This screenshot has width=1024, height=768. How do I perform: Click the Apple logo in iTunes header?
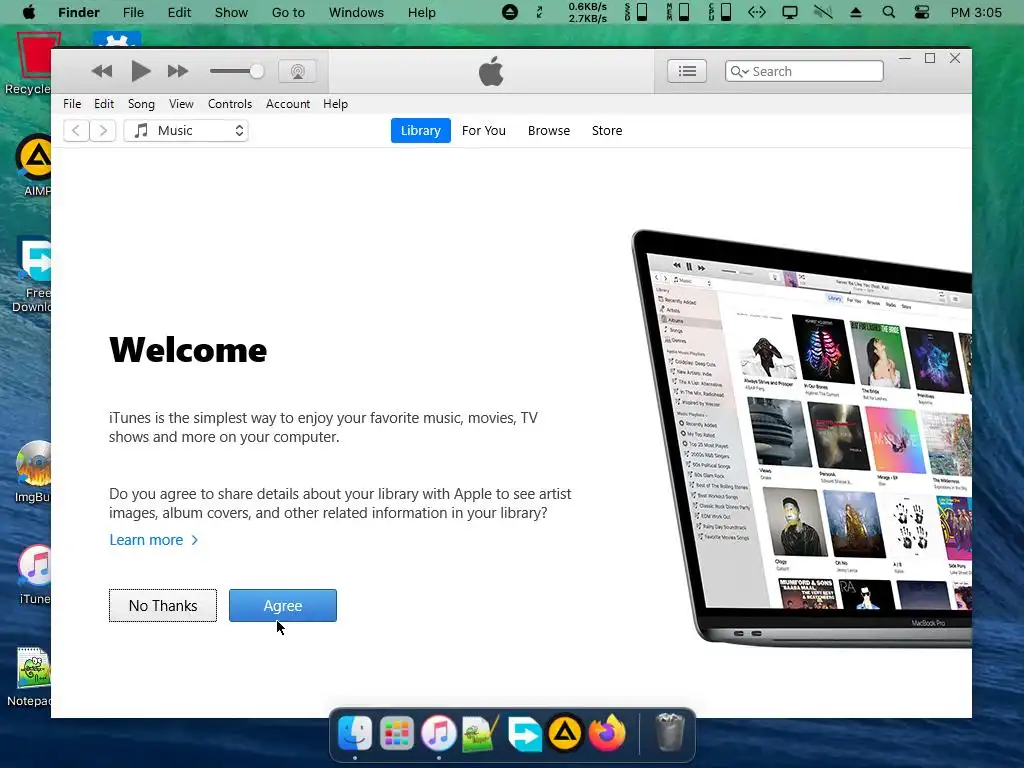pos(491,71)
